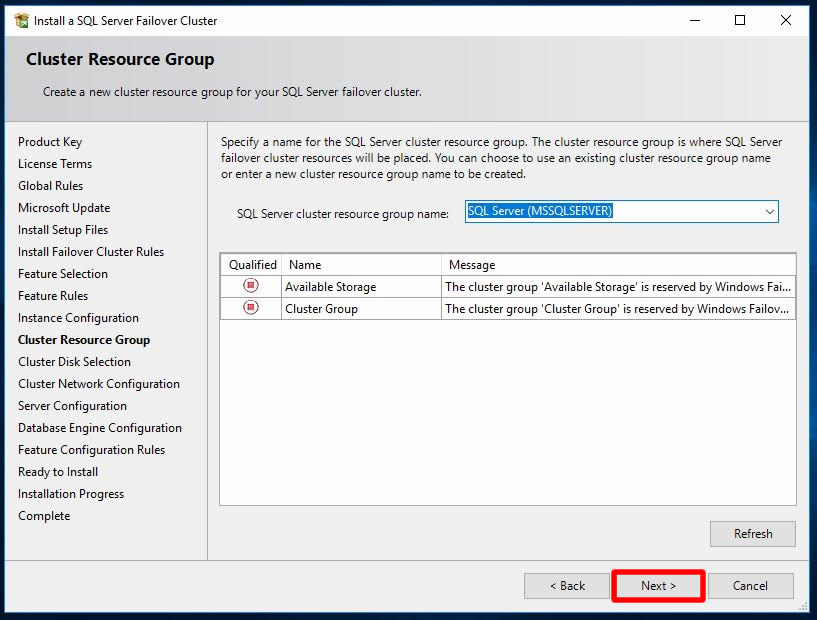Click the SQL Server setup title bar icon
The height and width of the screenshot is (620, 817).
pyautogui.click(x=21, y=20)
